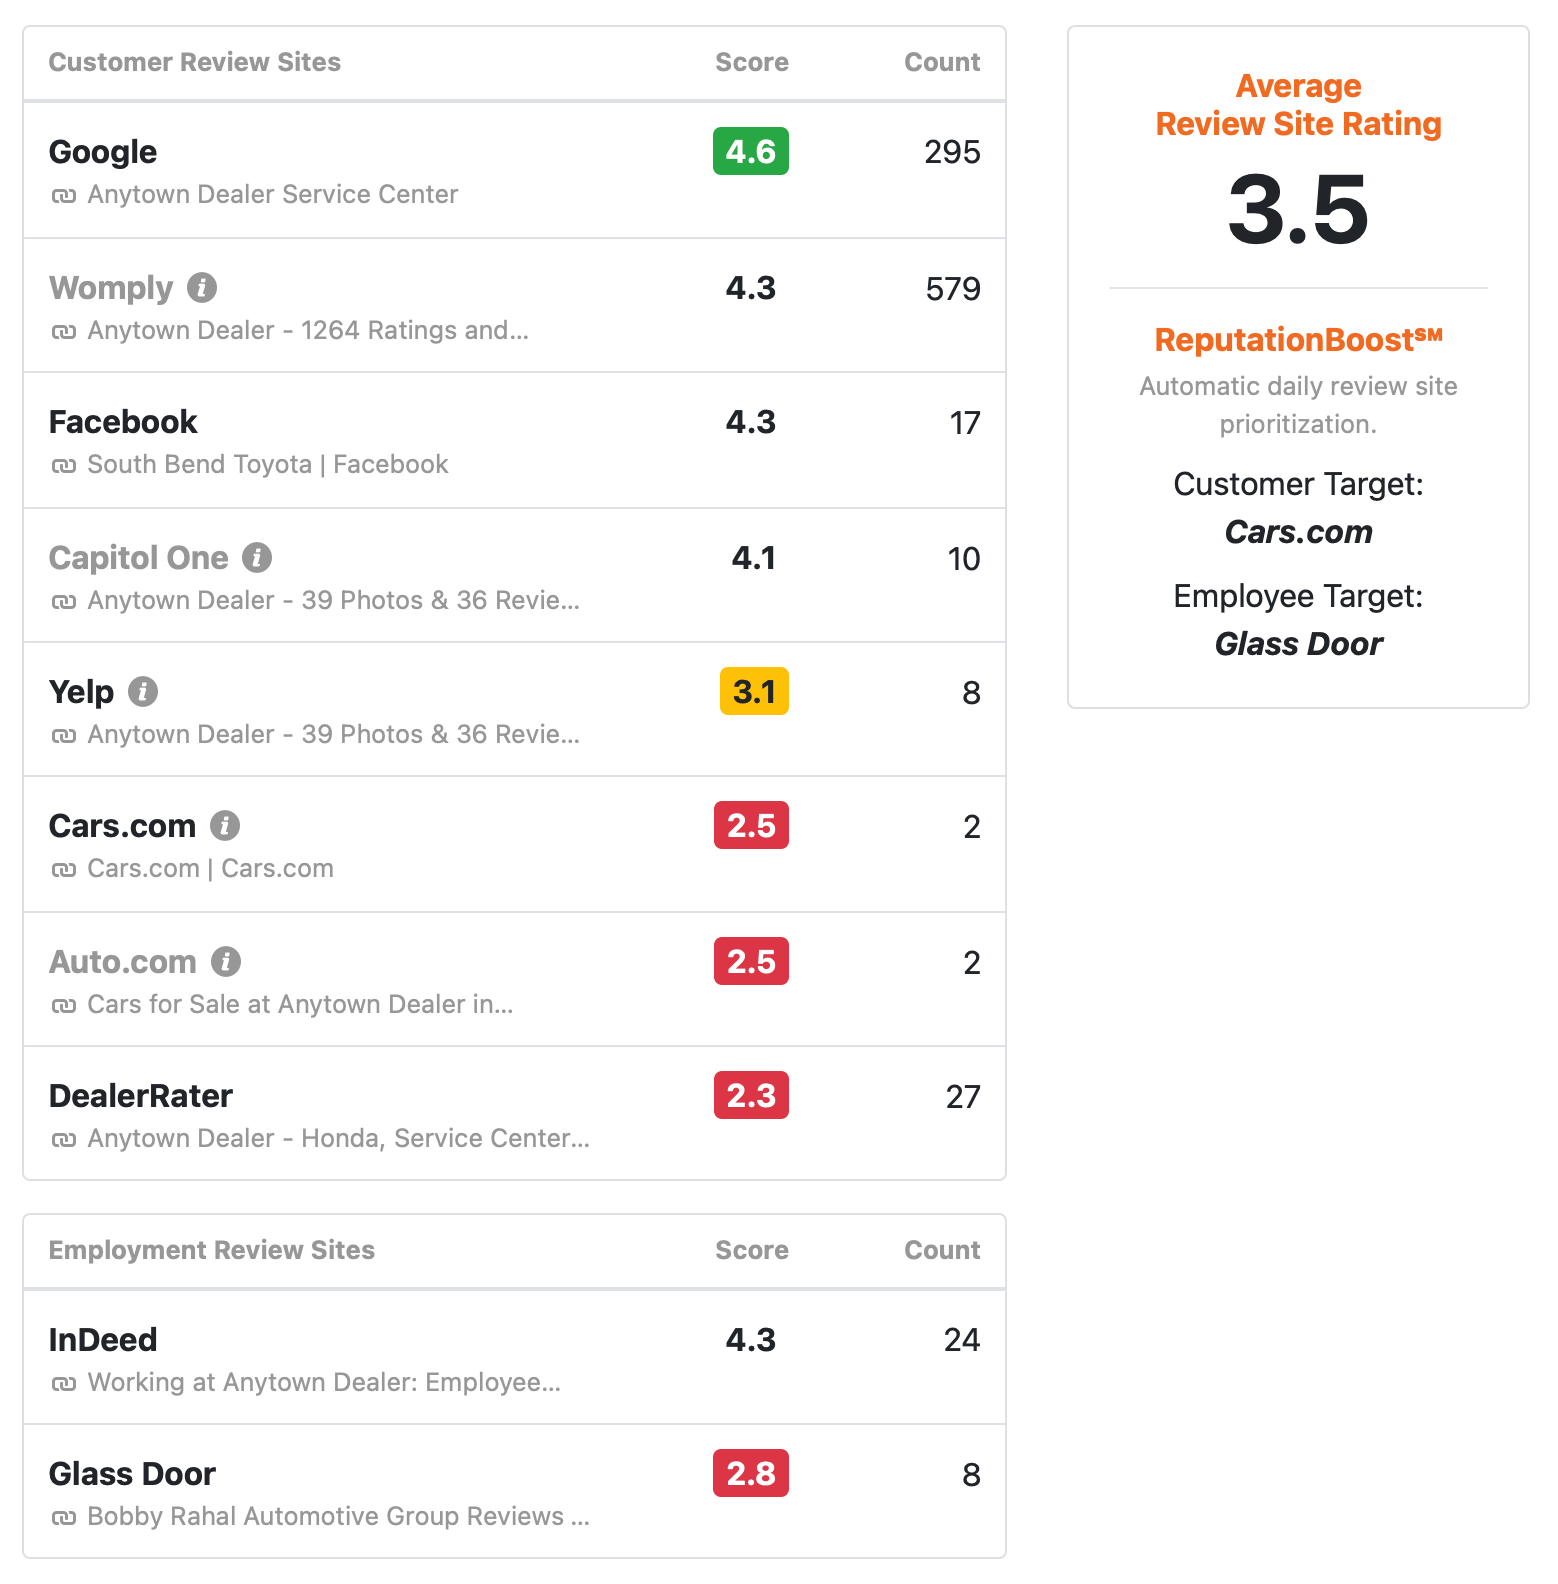Open the info icon next to Yelp
This screenshot has width=1558, height=1584.
click(143, 692)
